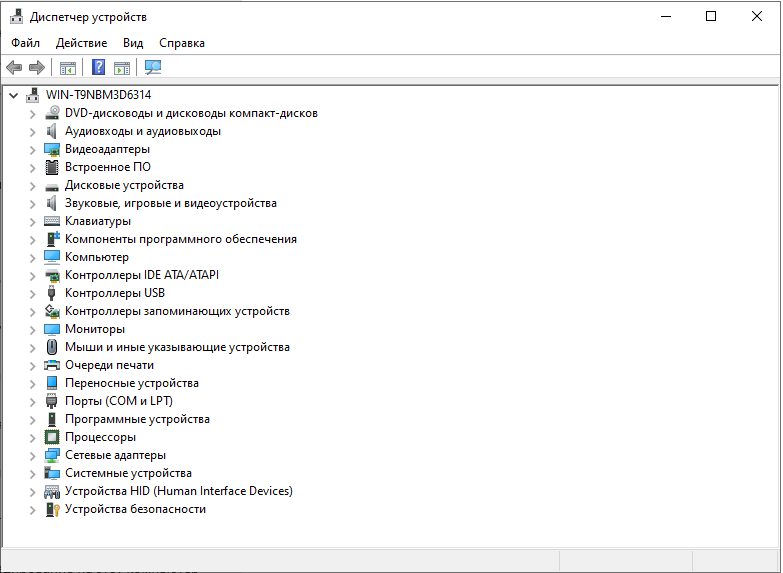Select DVD-дисководы и дисководы компакт-дисков row
Image resolution: width=783 pixels, height=573 pixels.
click(x=191, y=113)
